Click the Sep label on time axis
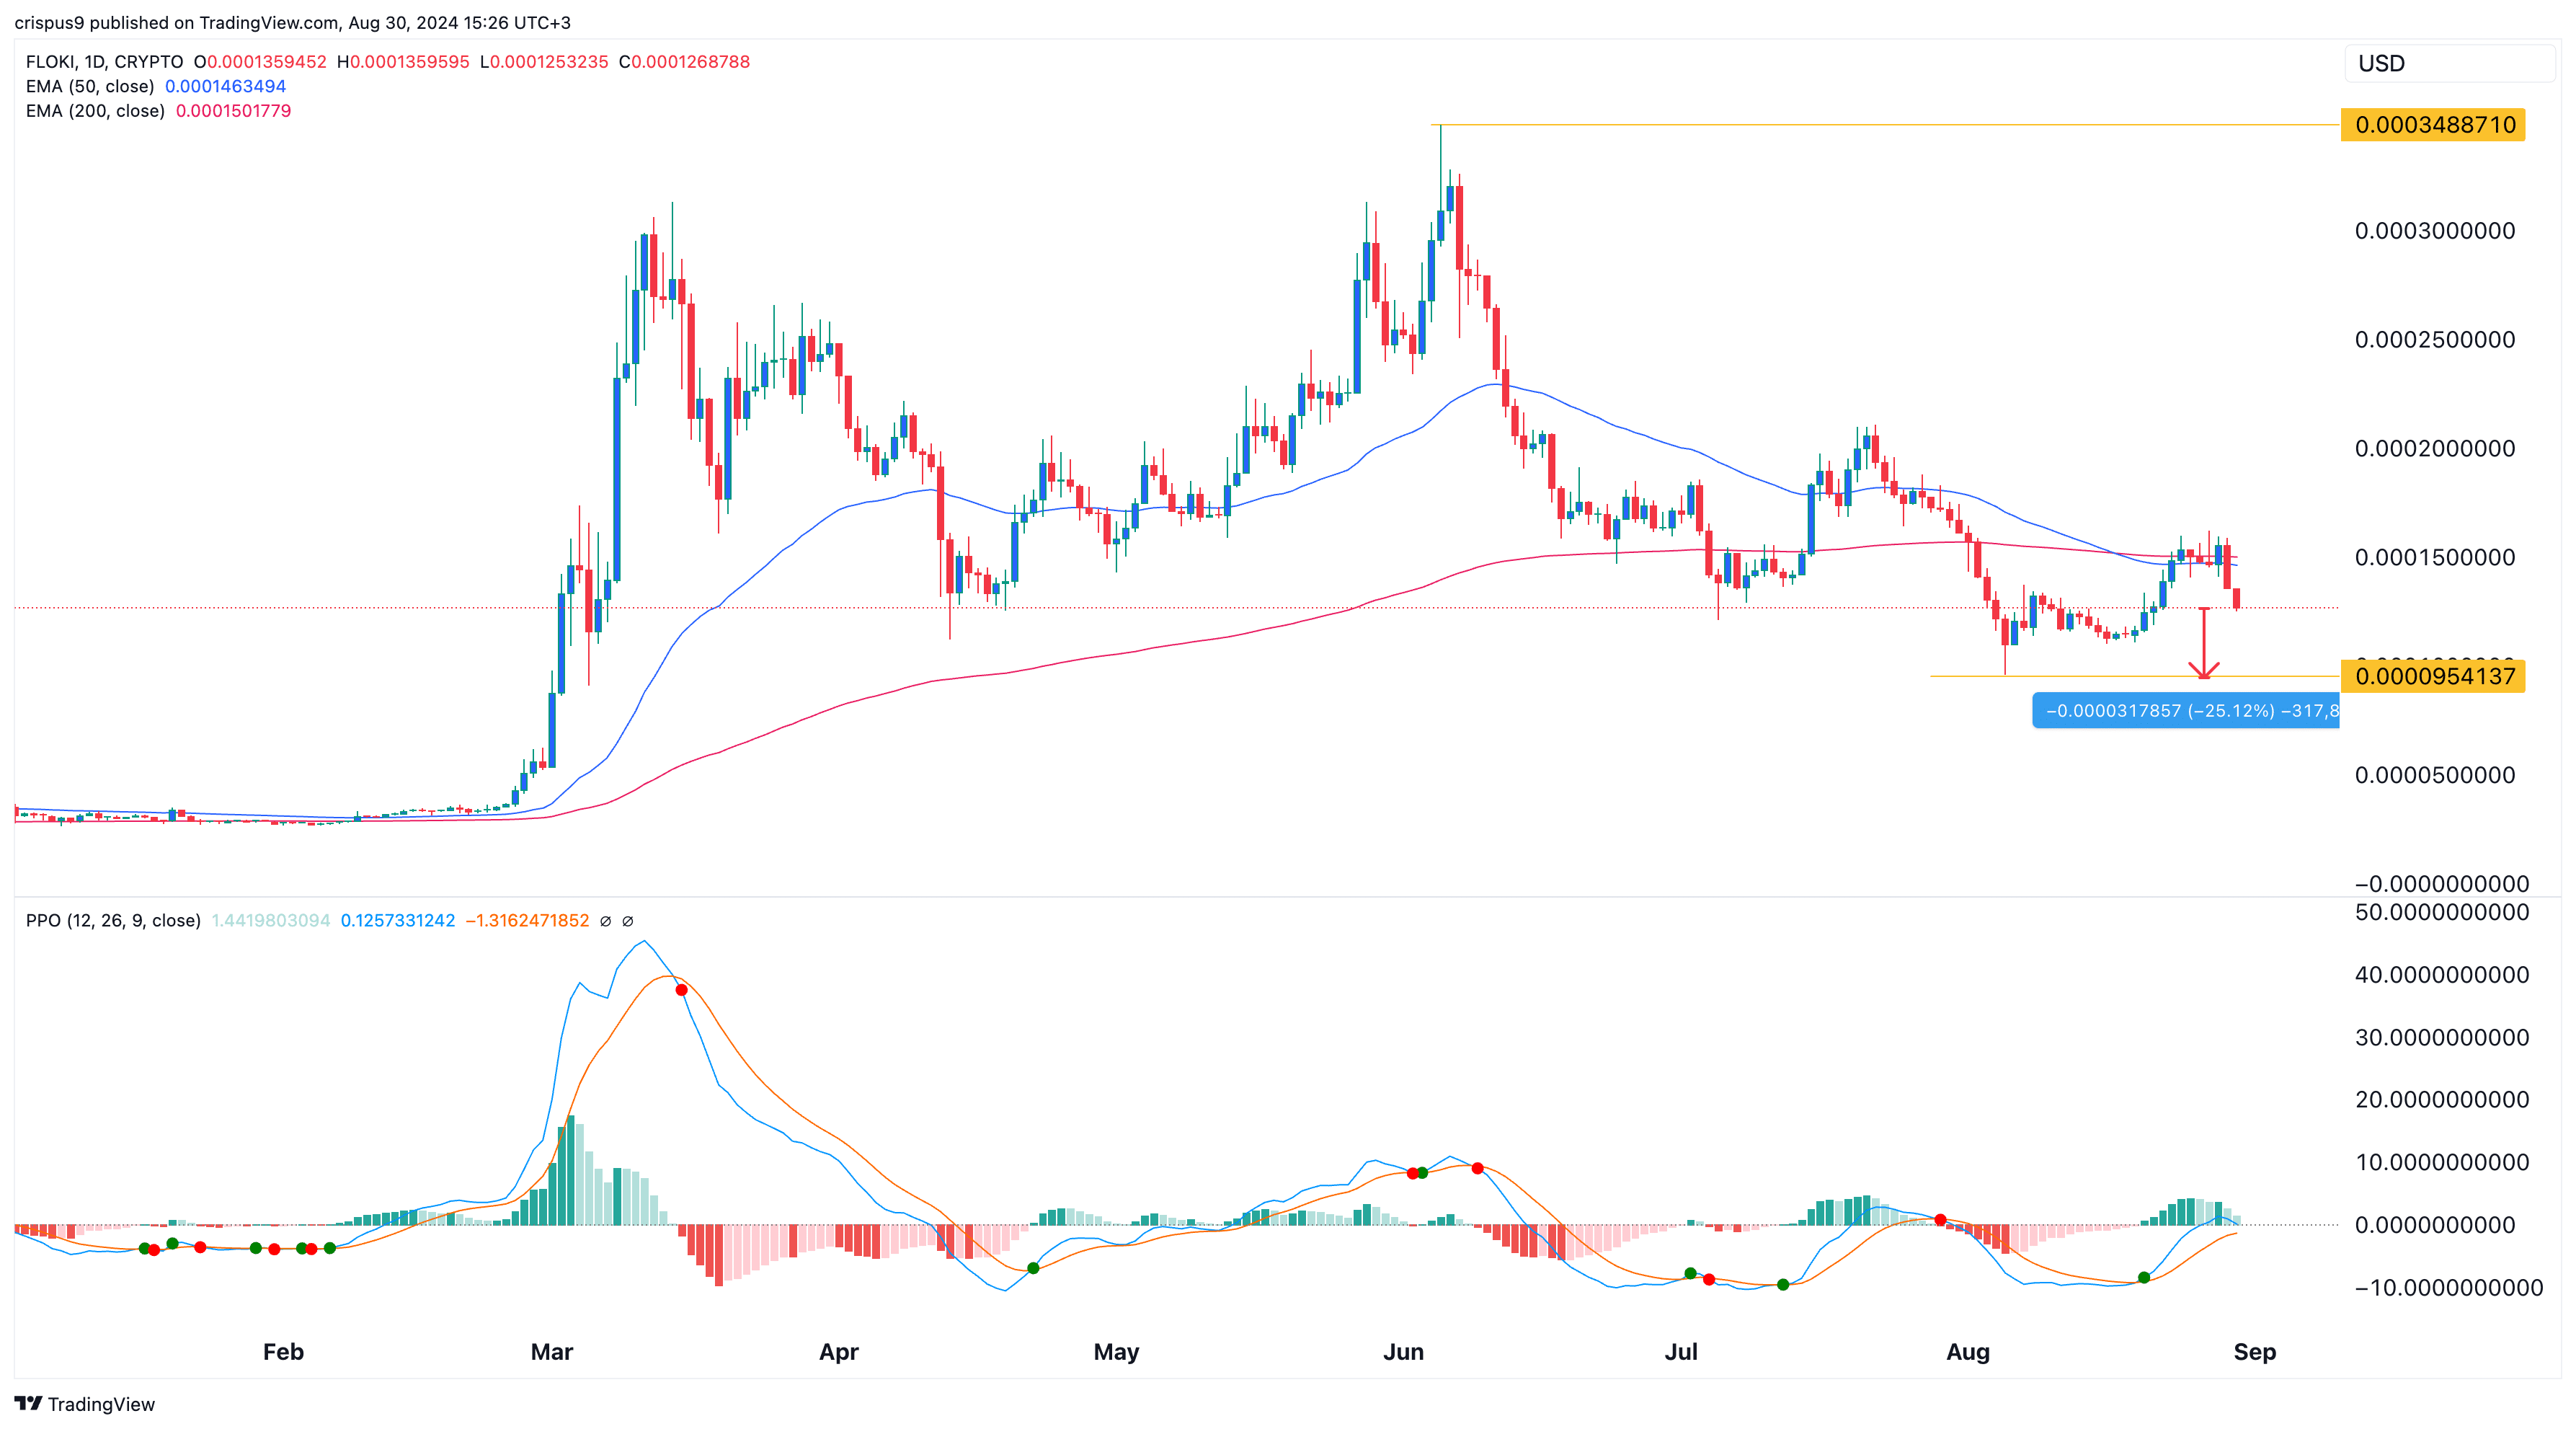2576x1429 pixels. (x=2255, y=1352)
